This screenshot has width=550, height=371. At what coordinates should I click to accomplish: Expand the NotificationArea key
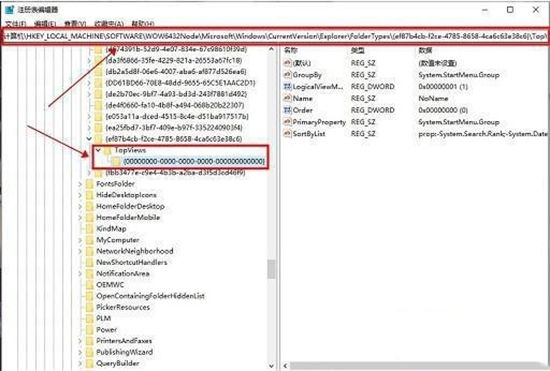pos(80,274)
